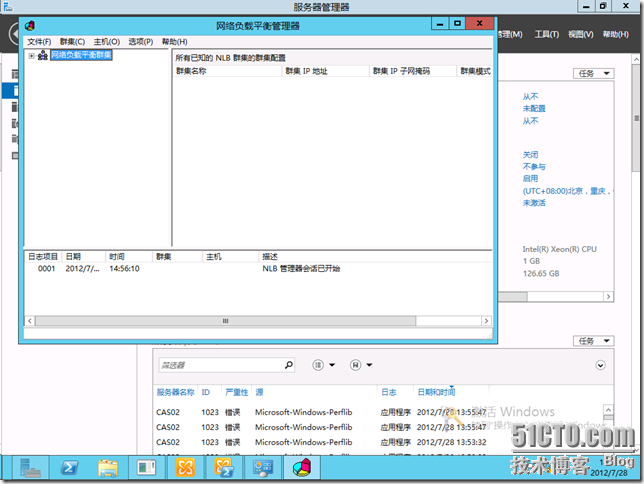This screenshot has width=644, height=484.
Task: Click the 日志项目 log column header
Action: pos(43,257)
